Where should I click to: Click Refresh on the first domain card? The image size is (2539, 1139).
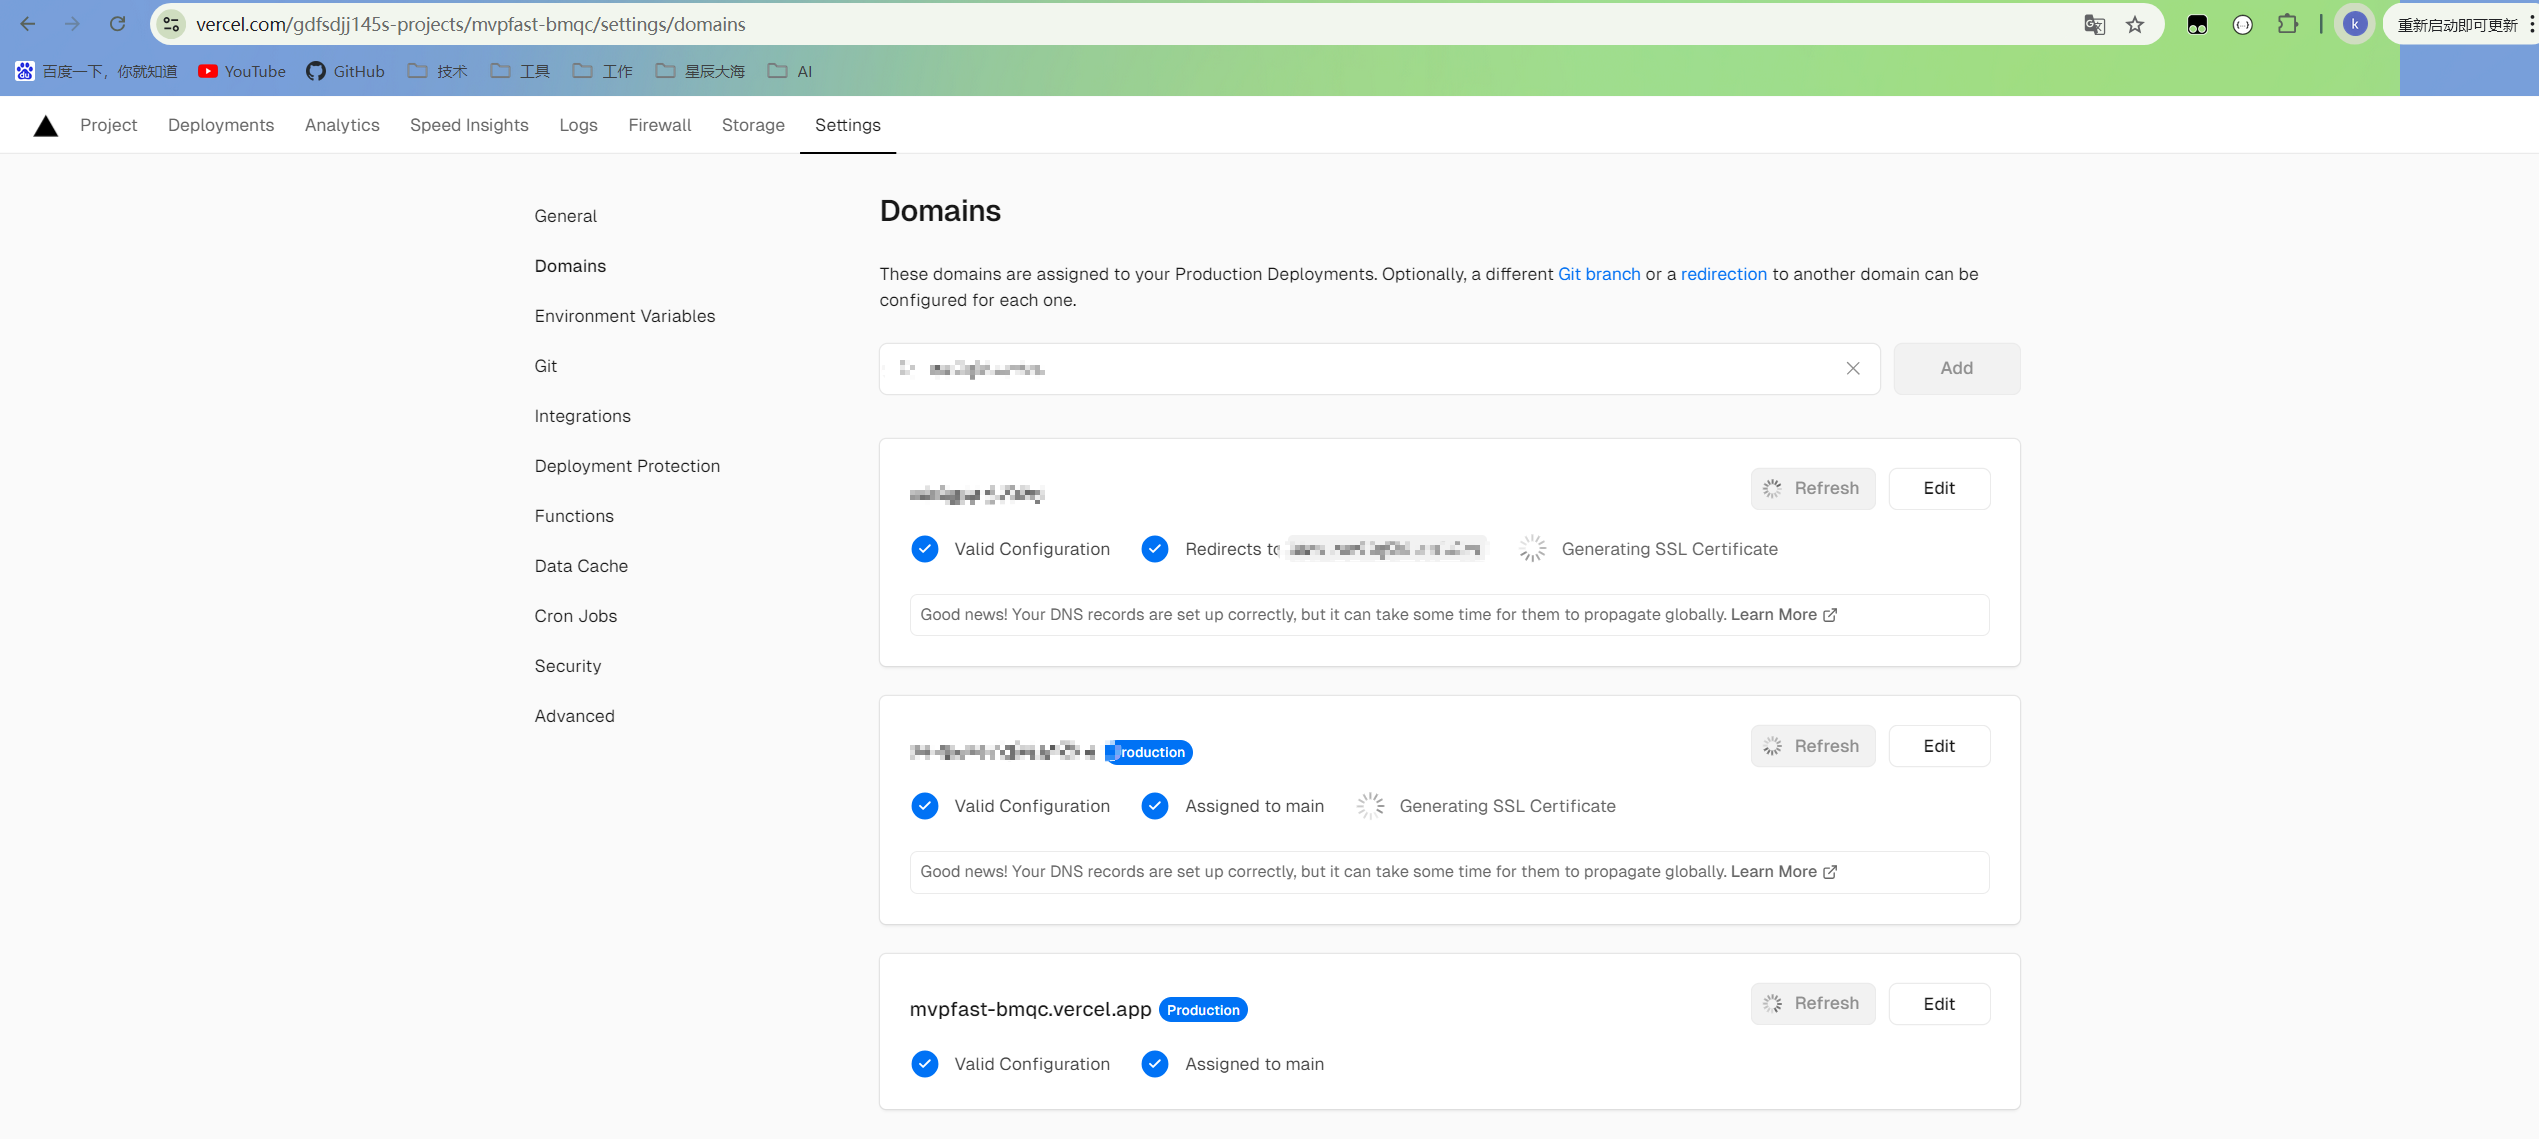(x=1812, y=489)
